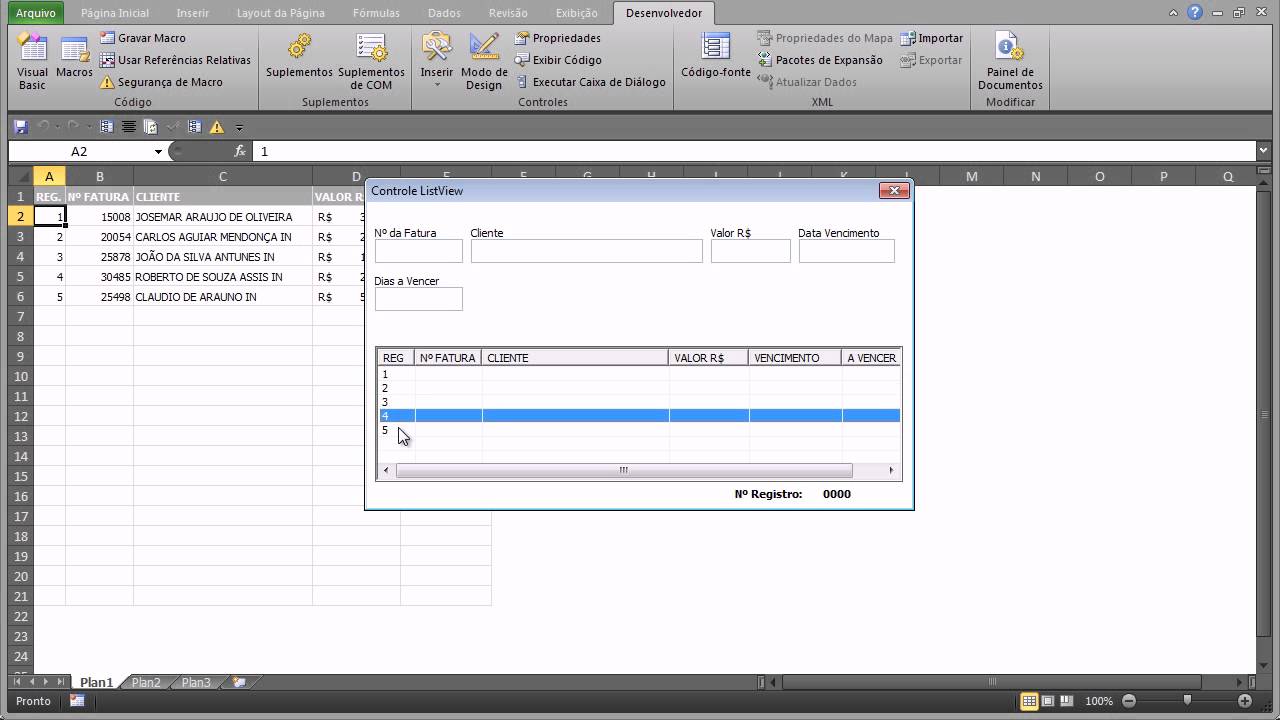Click the VALOR R$ ListView column header

(709, 357)
